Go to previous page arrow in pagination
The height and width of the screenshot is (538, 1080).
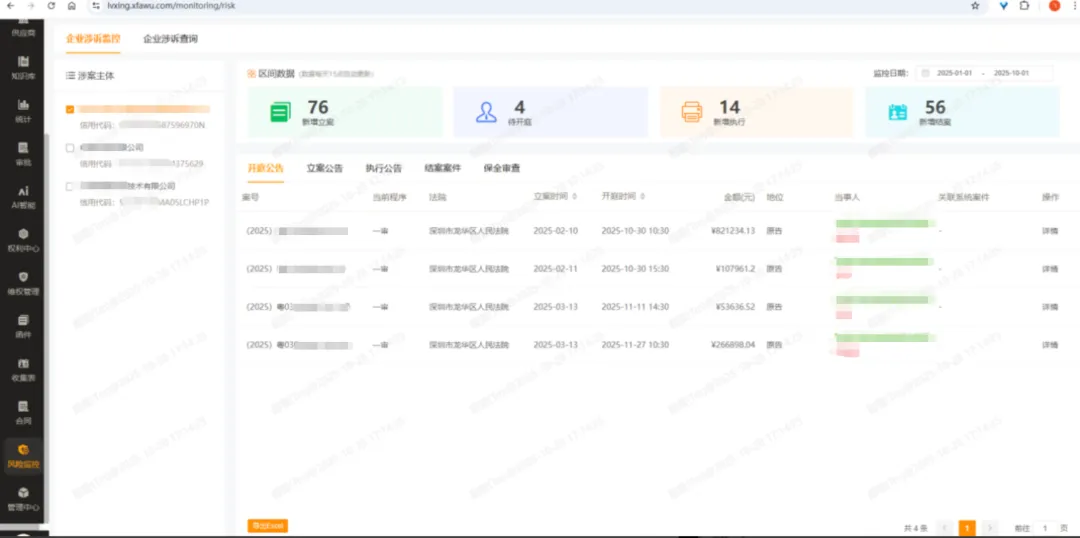pos(944,528)
